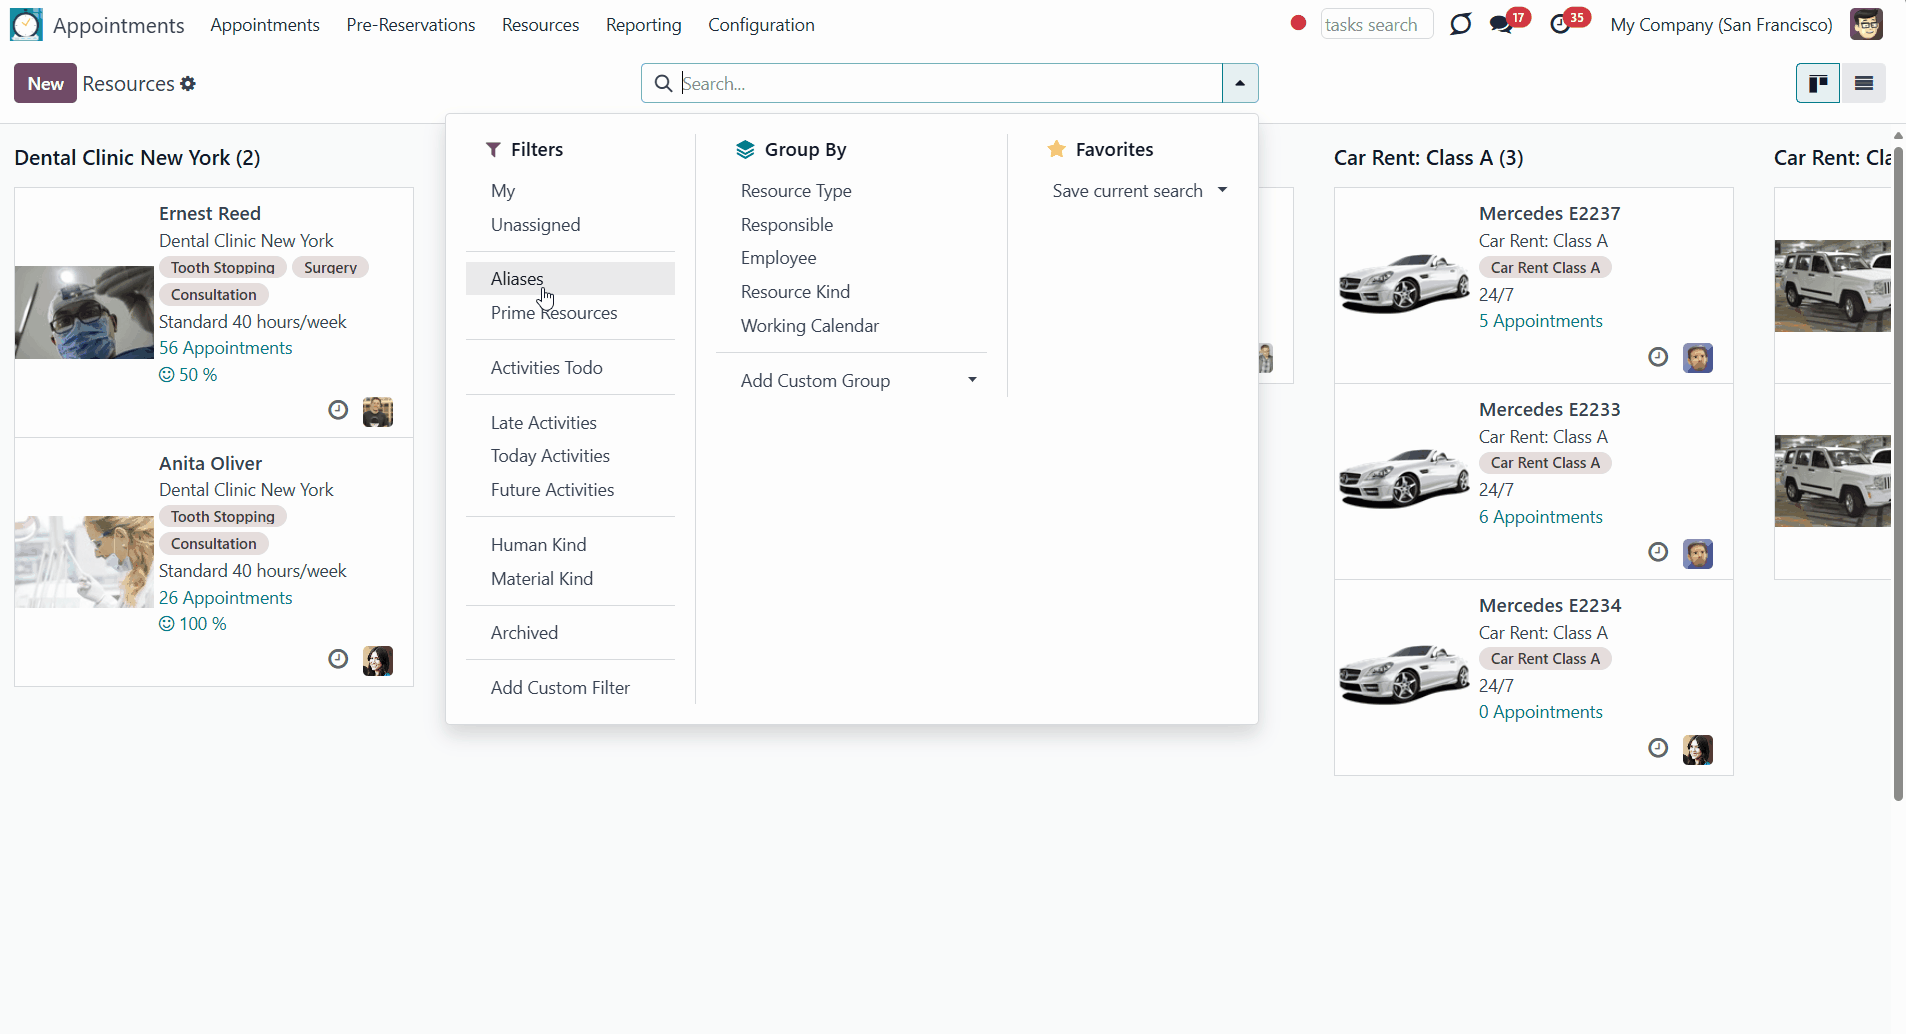Click responsible avatar on Mercedes E2233 card

[x=1698, y=553]
